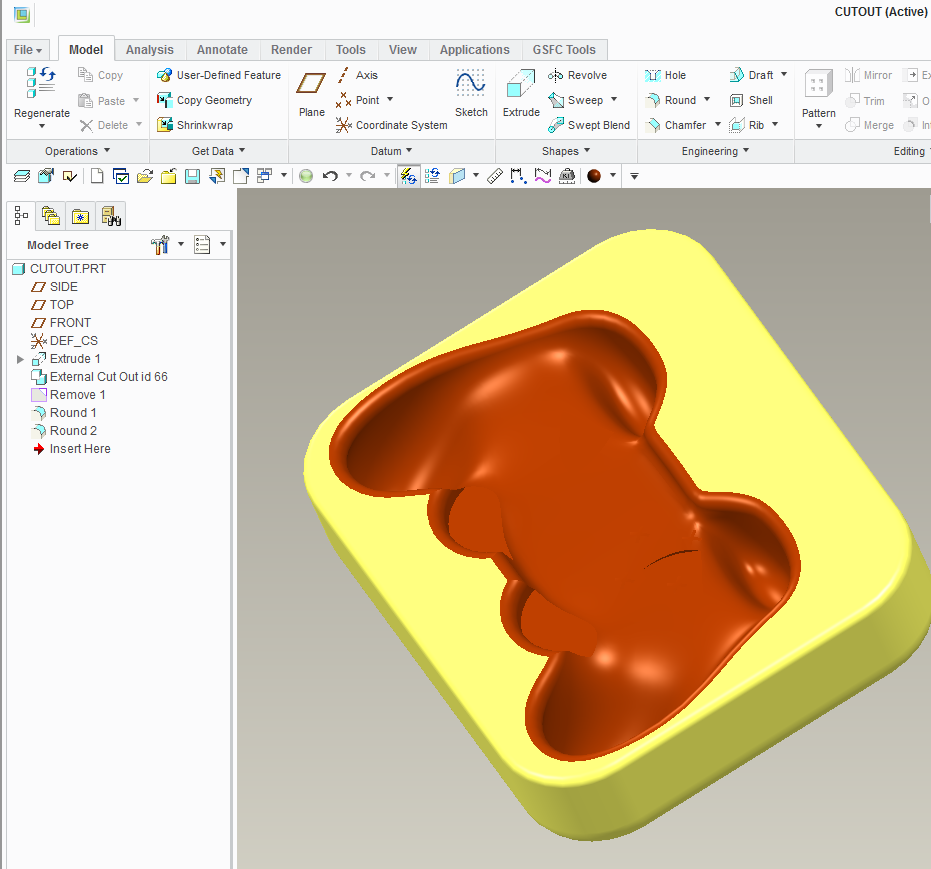Expand the Extrude 1 tree node

coord(20,359)
